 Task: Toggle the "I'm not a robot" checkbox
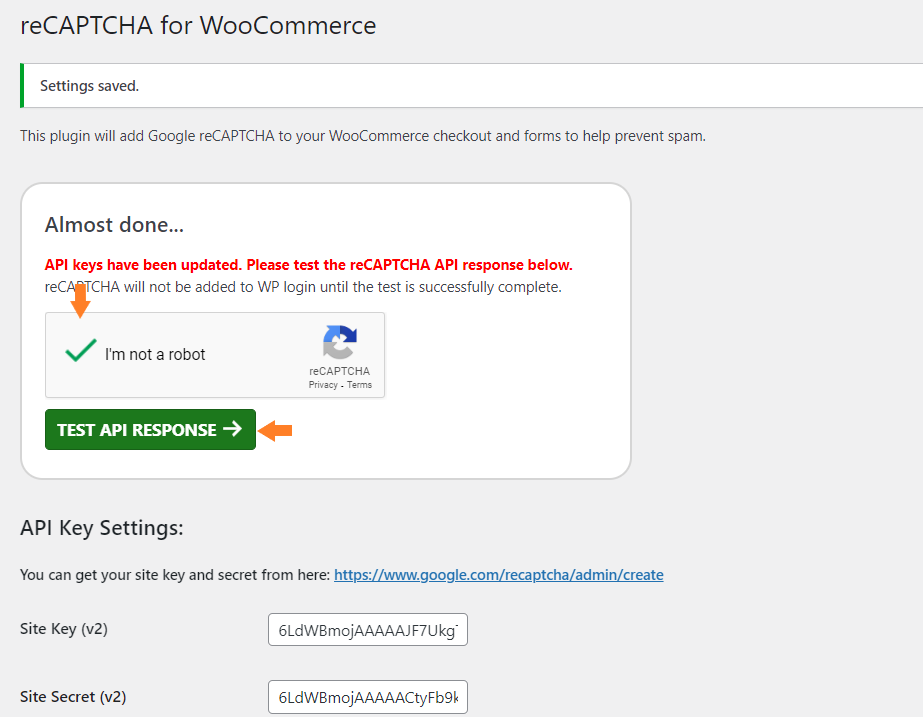pyautogui.click(x=81, y=351)
